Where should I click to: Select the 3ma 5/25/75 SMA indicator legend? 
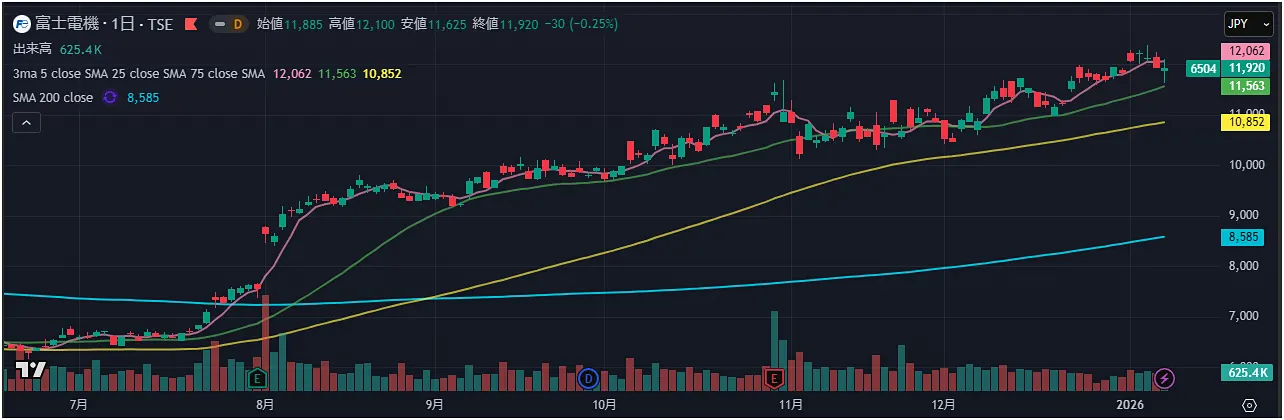(138, 73)
